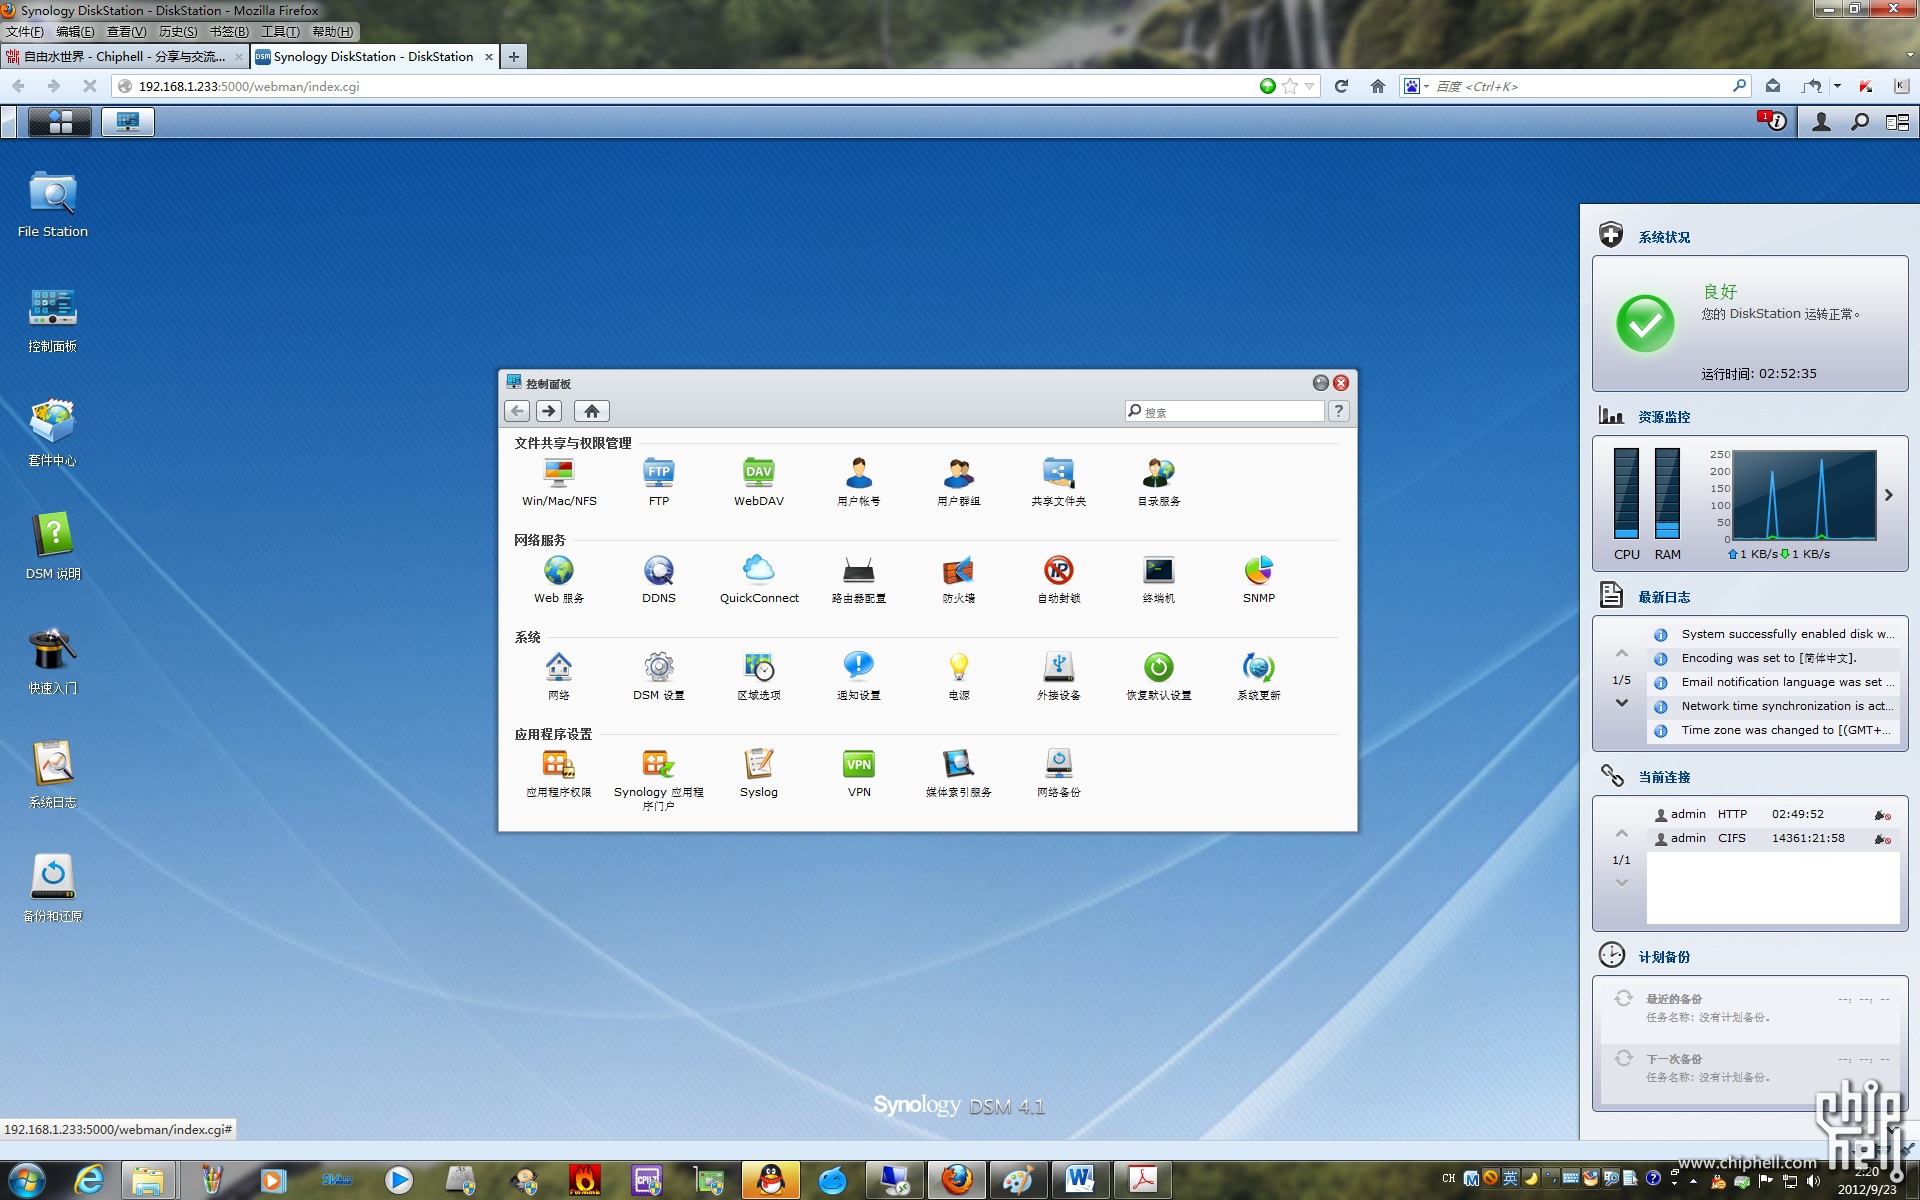Open 备份和还原 desktop icon
1920x1200 pixels.
tap(53, 889)
